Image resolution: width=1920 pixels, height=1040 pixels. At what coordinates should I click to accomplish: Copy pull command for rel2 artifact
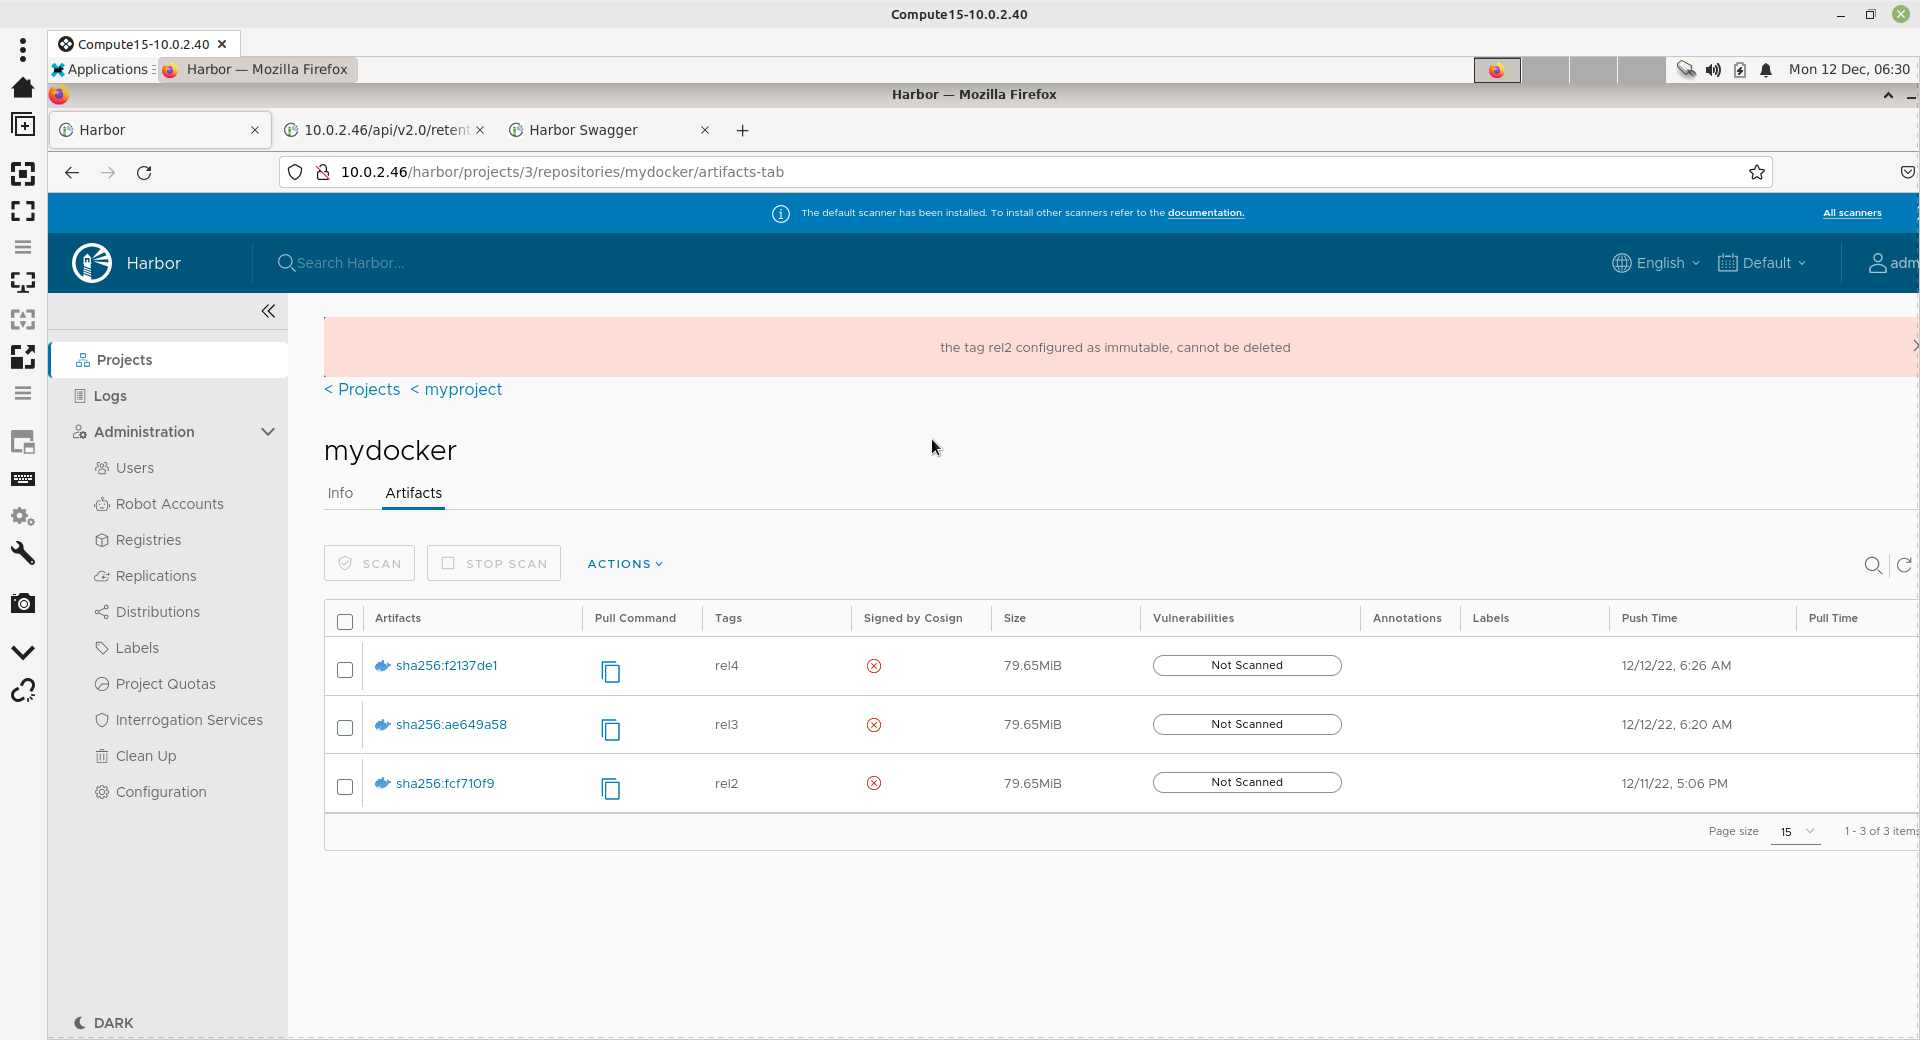610,789
